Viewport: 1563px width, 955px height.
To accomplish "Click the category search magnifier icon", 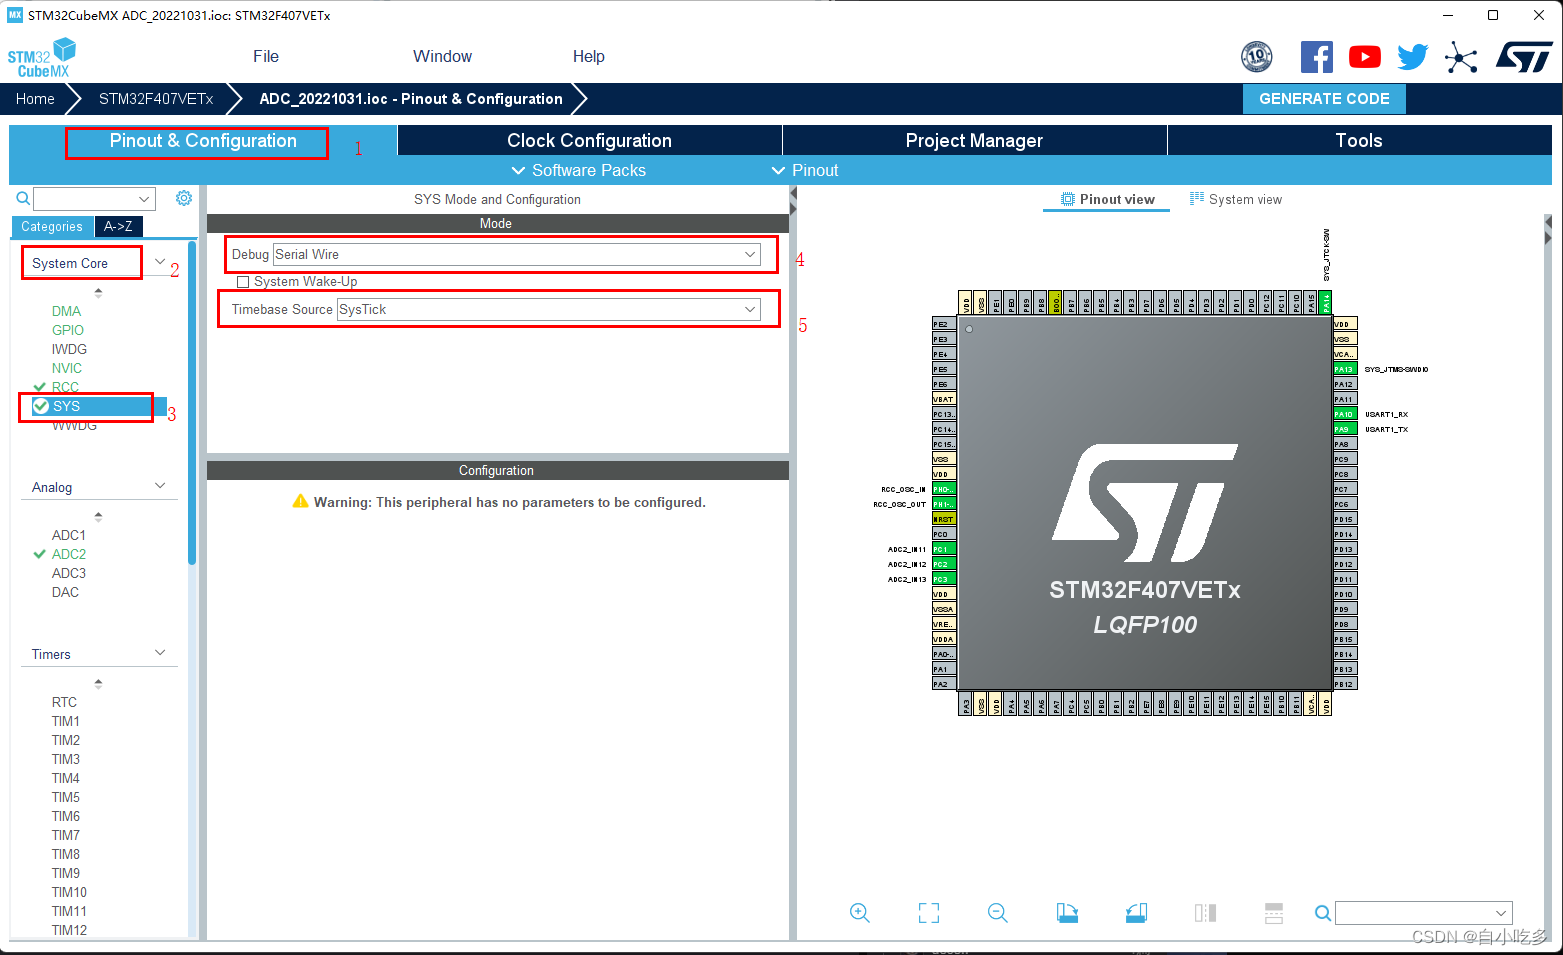I will click(22, 198).
